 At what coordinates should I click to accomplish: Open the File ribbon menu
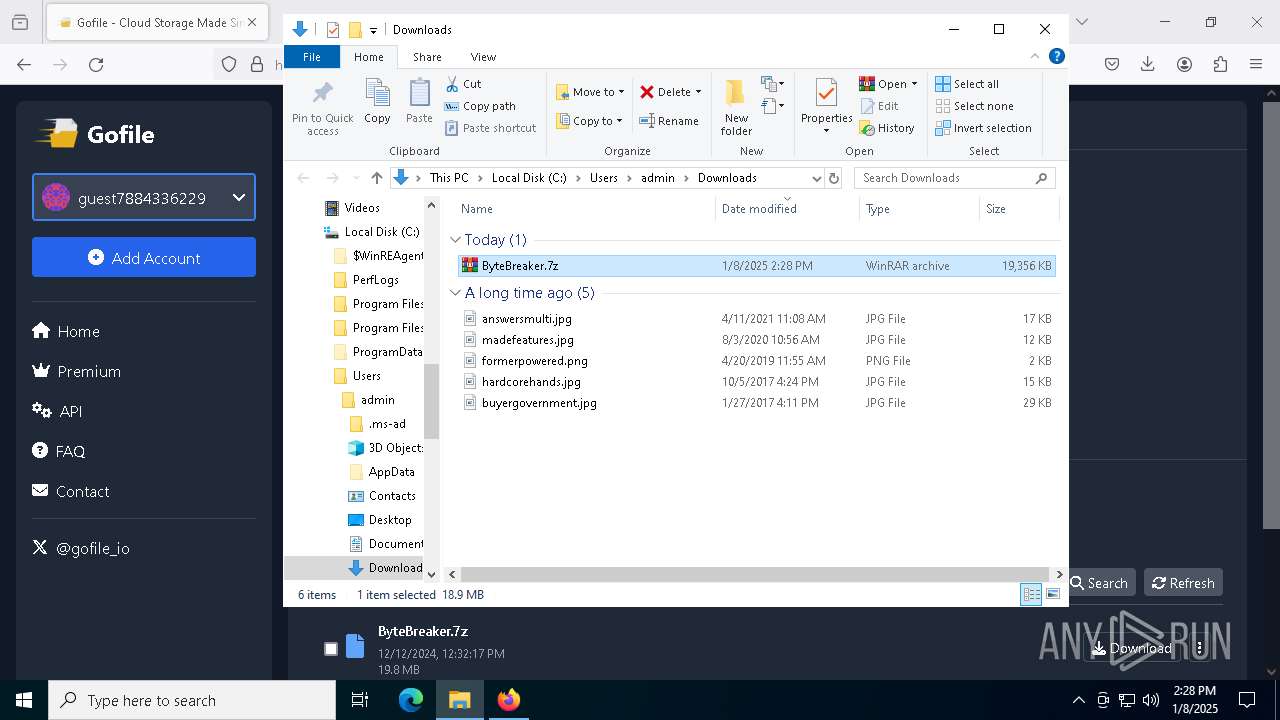point(312,57)
